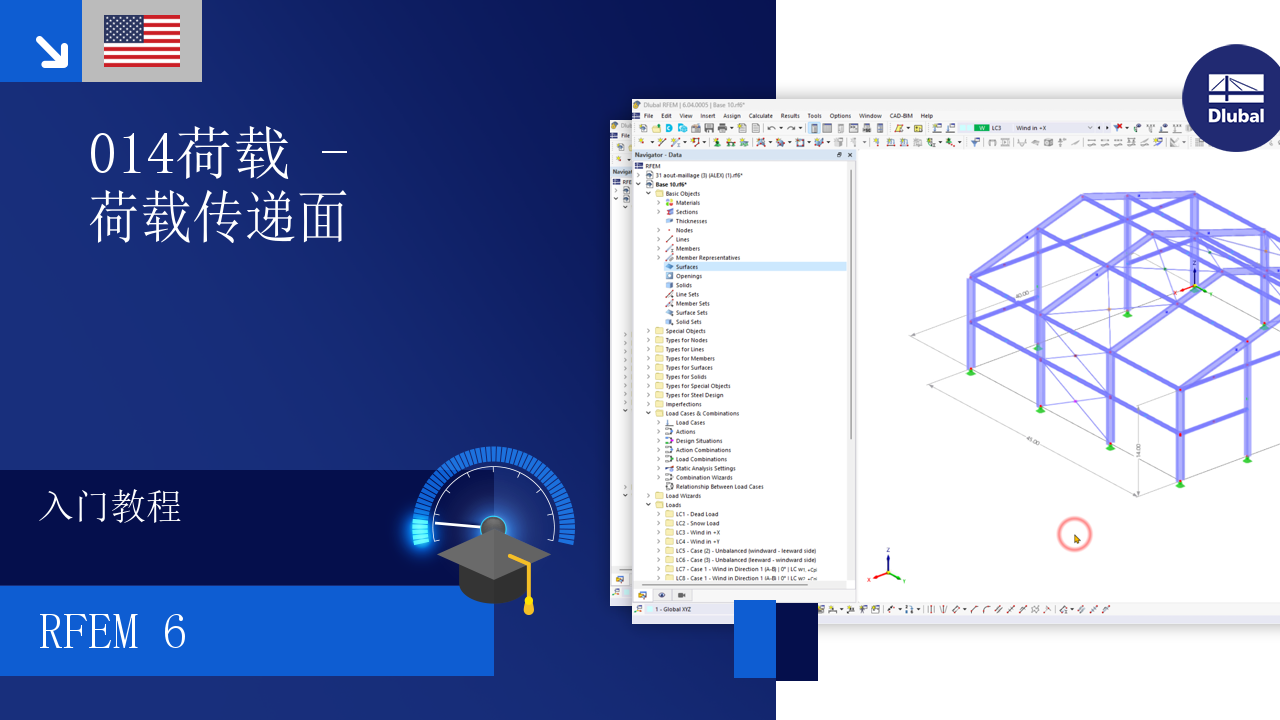
Task: Select Materials in the Basic Objects tree
Action: (x=690, y=202)
